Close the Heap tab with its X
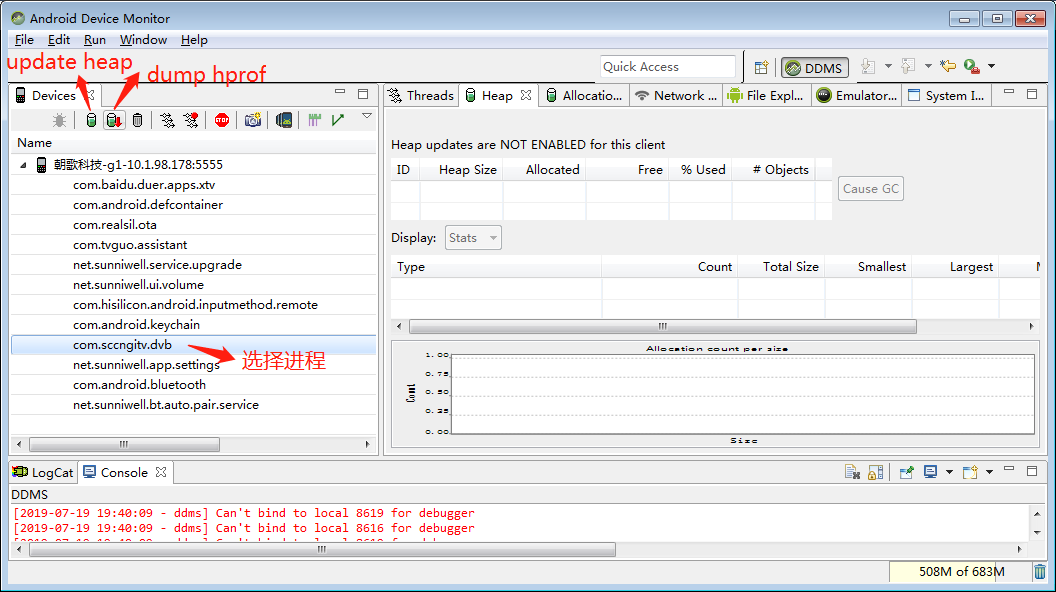1056x592 pixels. coord(526,95)
